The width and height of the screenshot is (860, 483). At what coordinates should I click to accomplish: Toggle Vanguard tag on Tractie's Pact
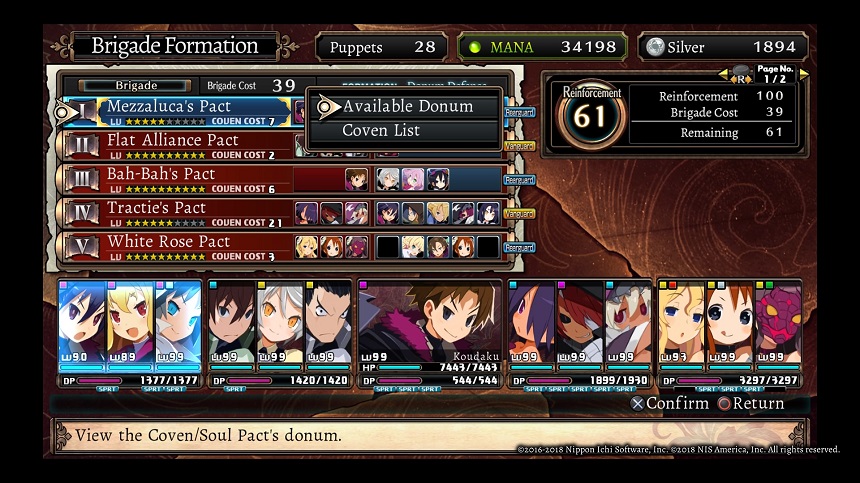coord(519,214)
